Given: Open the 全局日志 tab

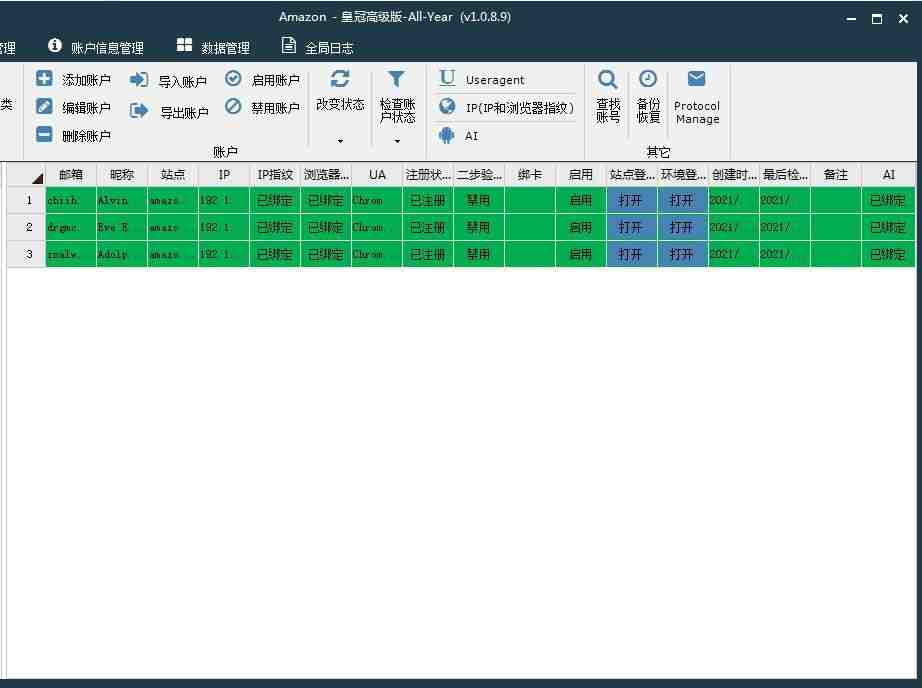Looking at the screenshot, I should tap(317, 47).
